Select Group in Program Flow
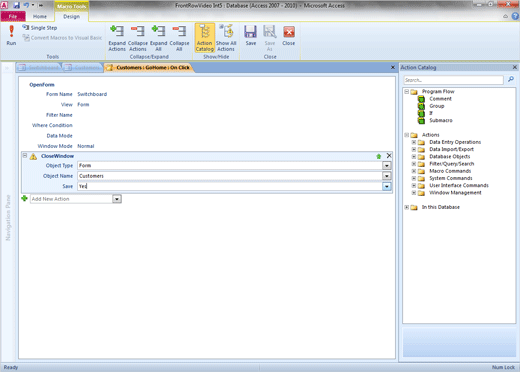 point(437,106)
